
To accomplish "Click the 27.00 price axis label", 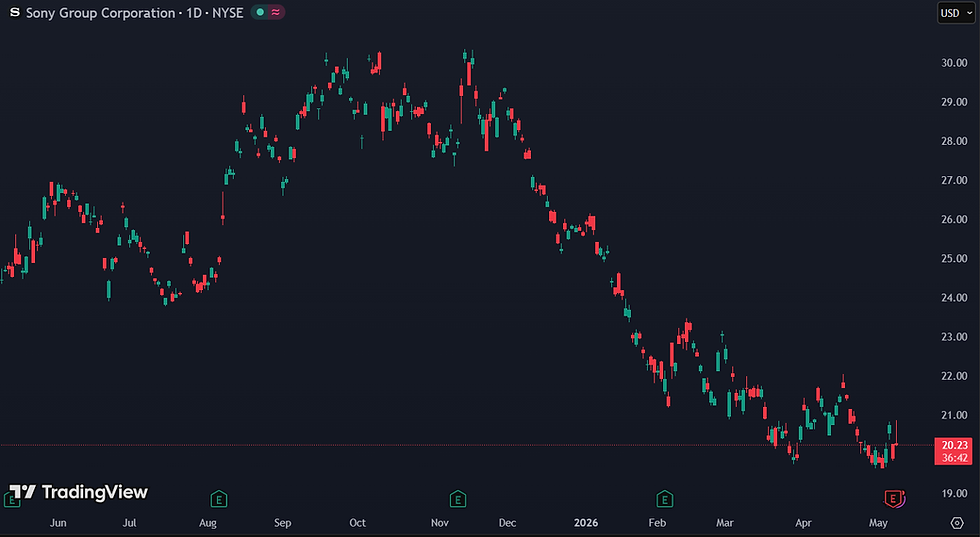I will tap(954, 180).
